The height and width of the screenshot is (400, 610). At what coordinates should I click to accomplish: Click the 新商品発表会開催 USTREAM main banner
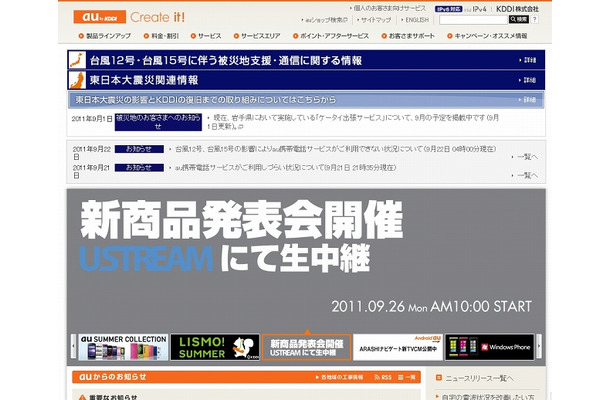(306, 261)
